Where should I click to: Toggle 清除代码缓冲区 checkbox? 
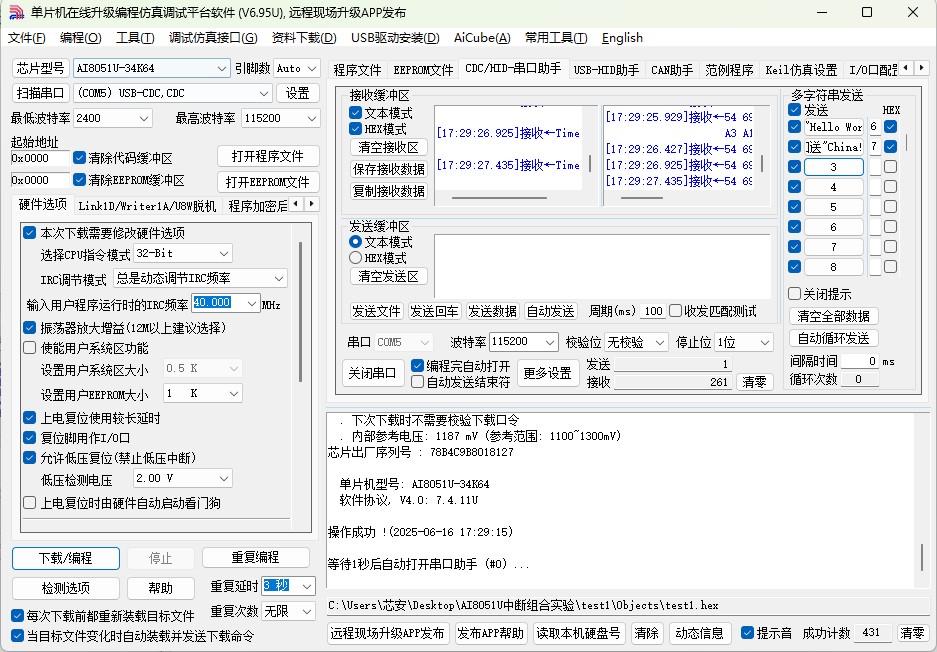coord(79,158)
